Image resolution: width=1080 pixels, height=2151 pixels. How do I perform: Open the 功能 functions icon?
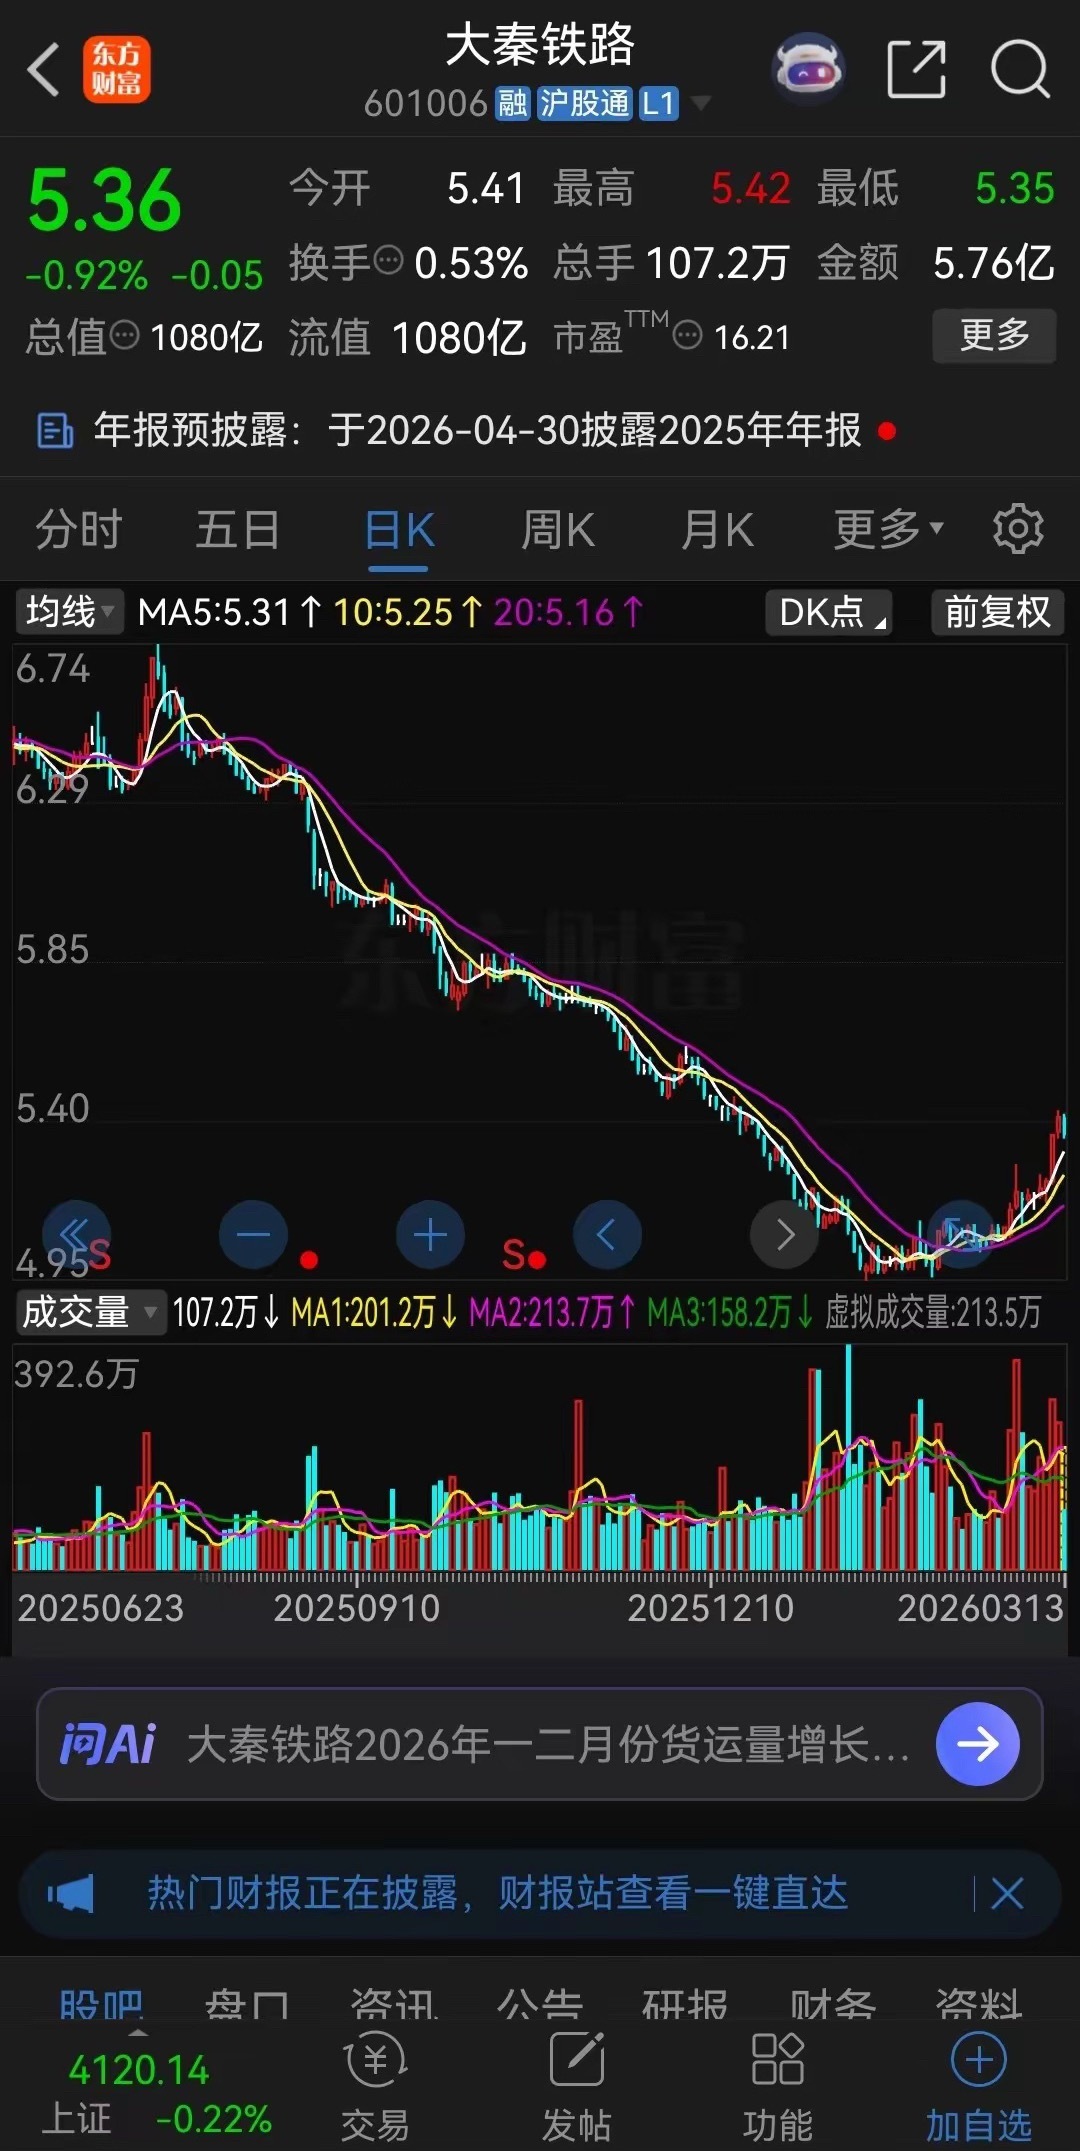pos(777,2087)
